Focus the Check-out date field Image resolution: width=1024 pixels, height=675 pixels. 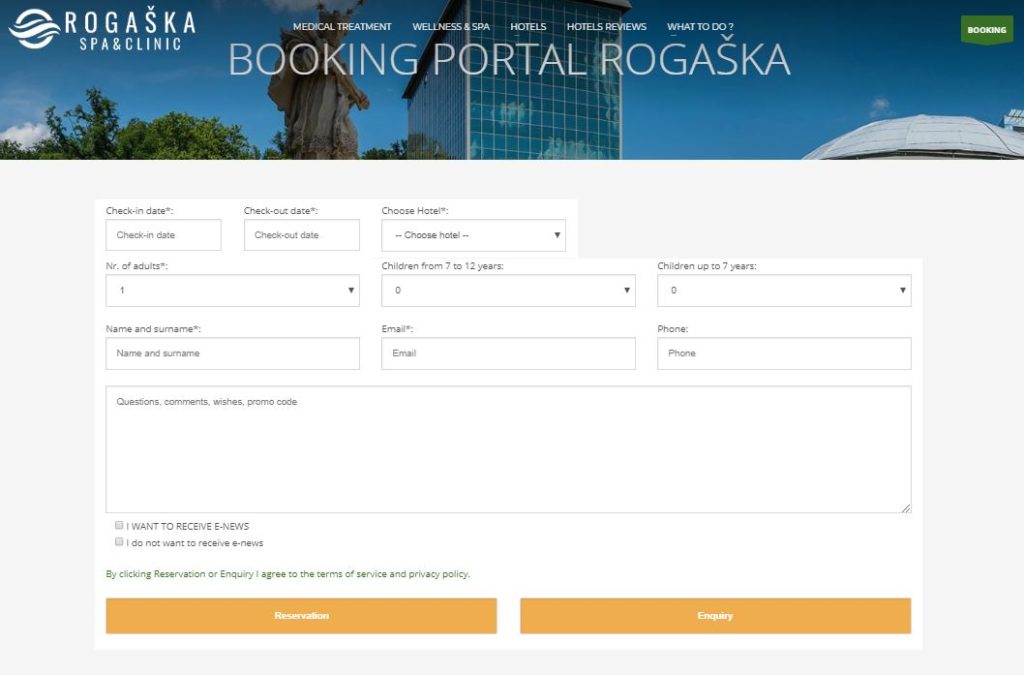point(302,235)
